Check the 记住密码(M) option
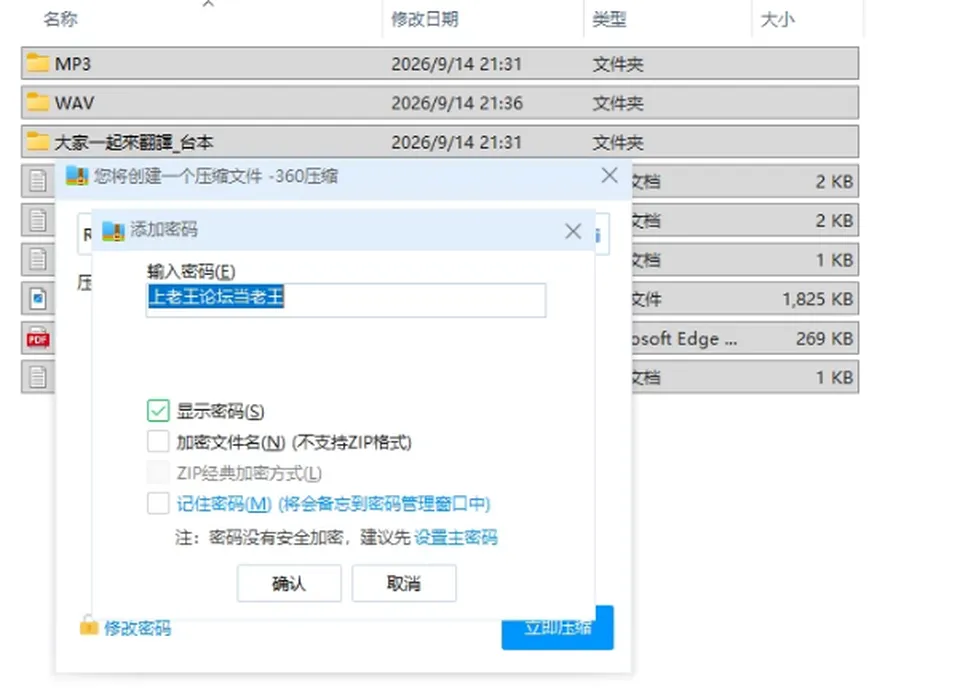This screenshot has width=960, height=695. click(158, 503)
